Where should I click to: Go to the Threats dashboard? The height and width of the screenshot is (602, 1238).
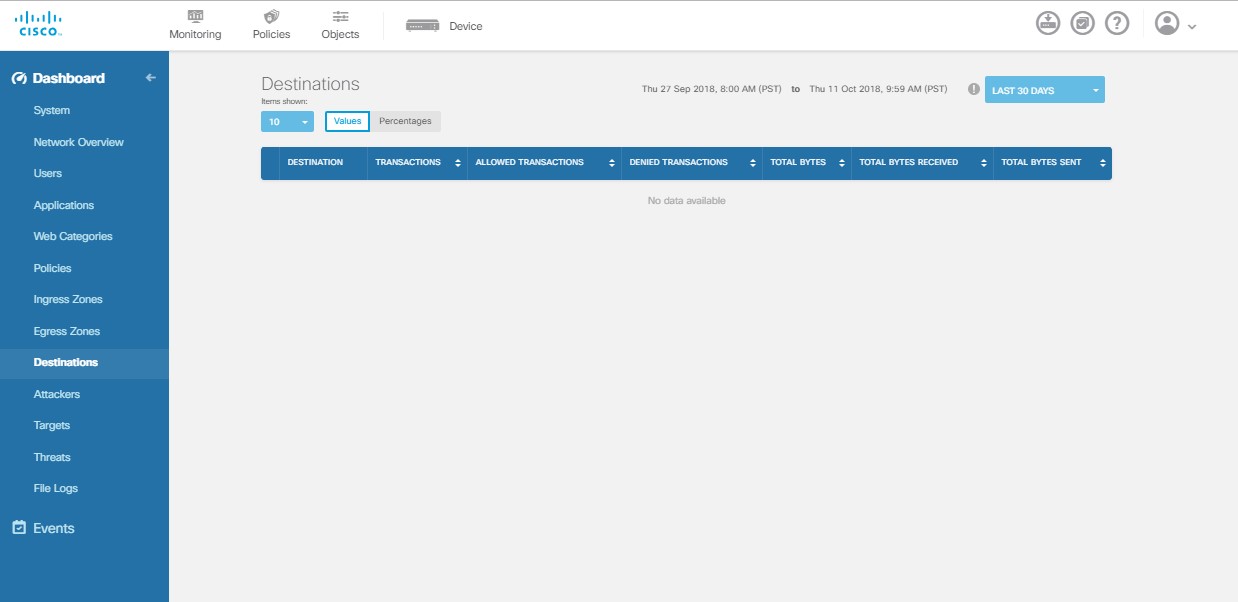click(52, 457)
